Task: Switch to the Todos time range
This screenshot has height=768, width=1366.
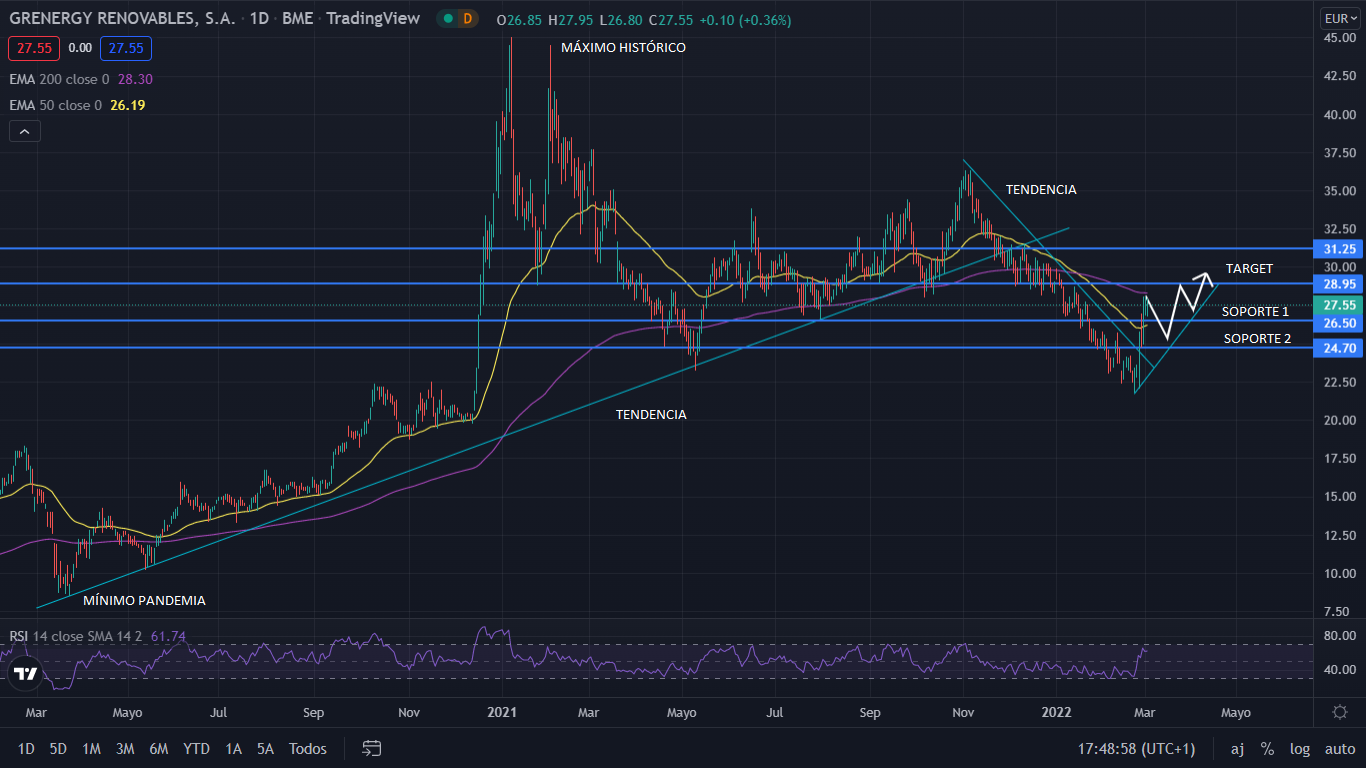Action: 308,748
